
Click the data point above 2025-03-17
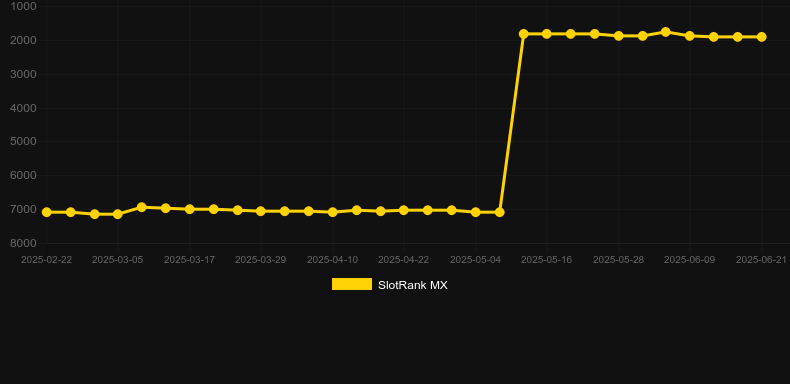(189, 209)
